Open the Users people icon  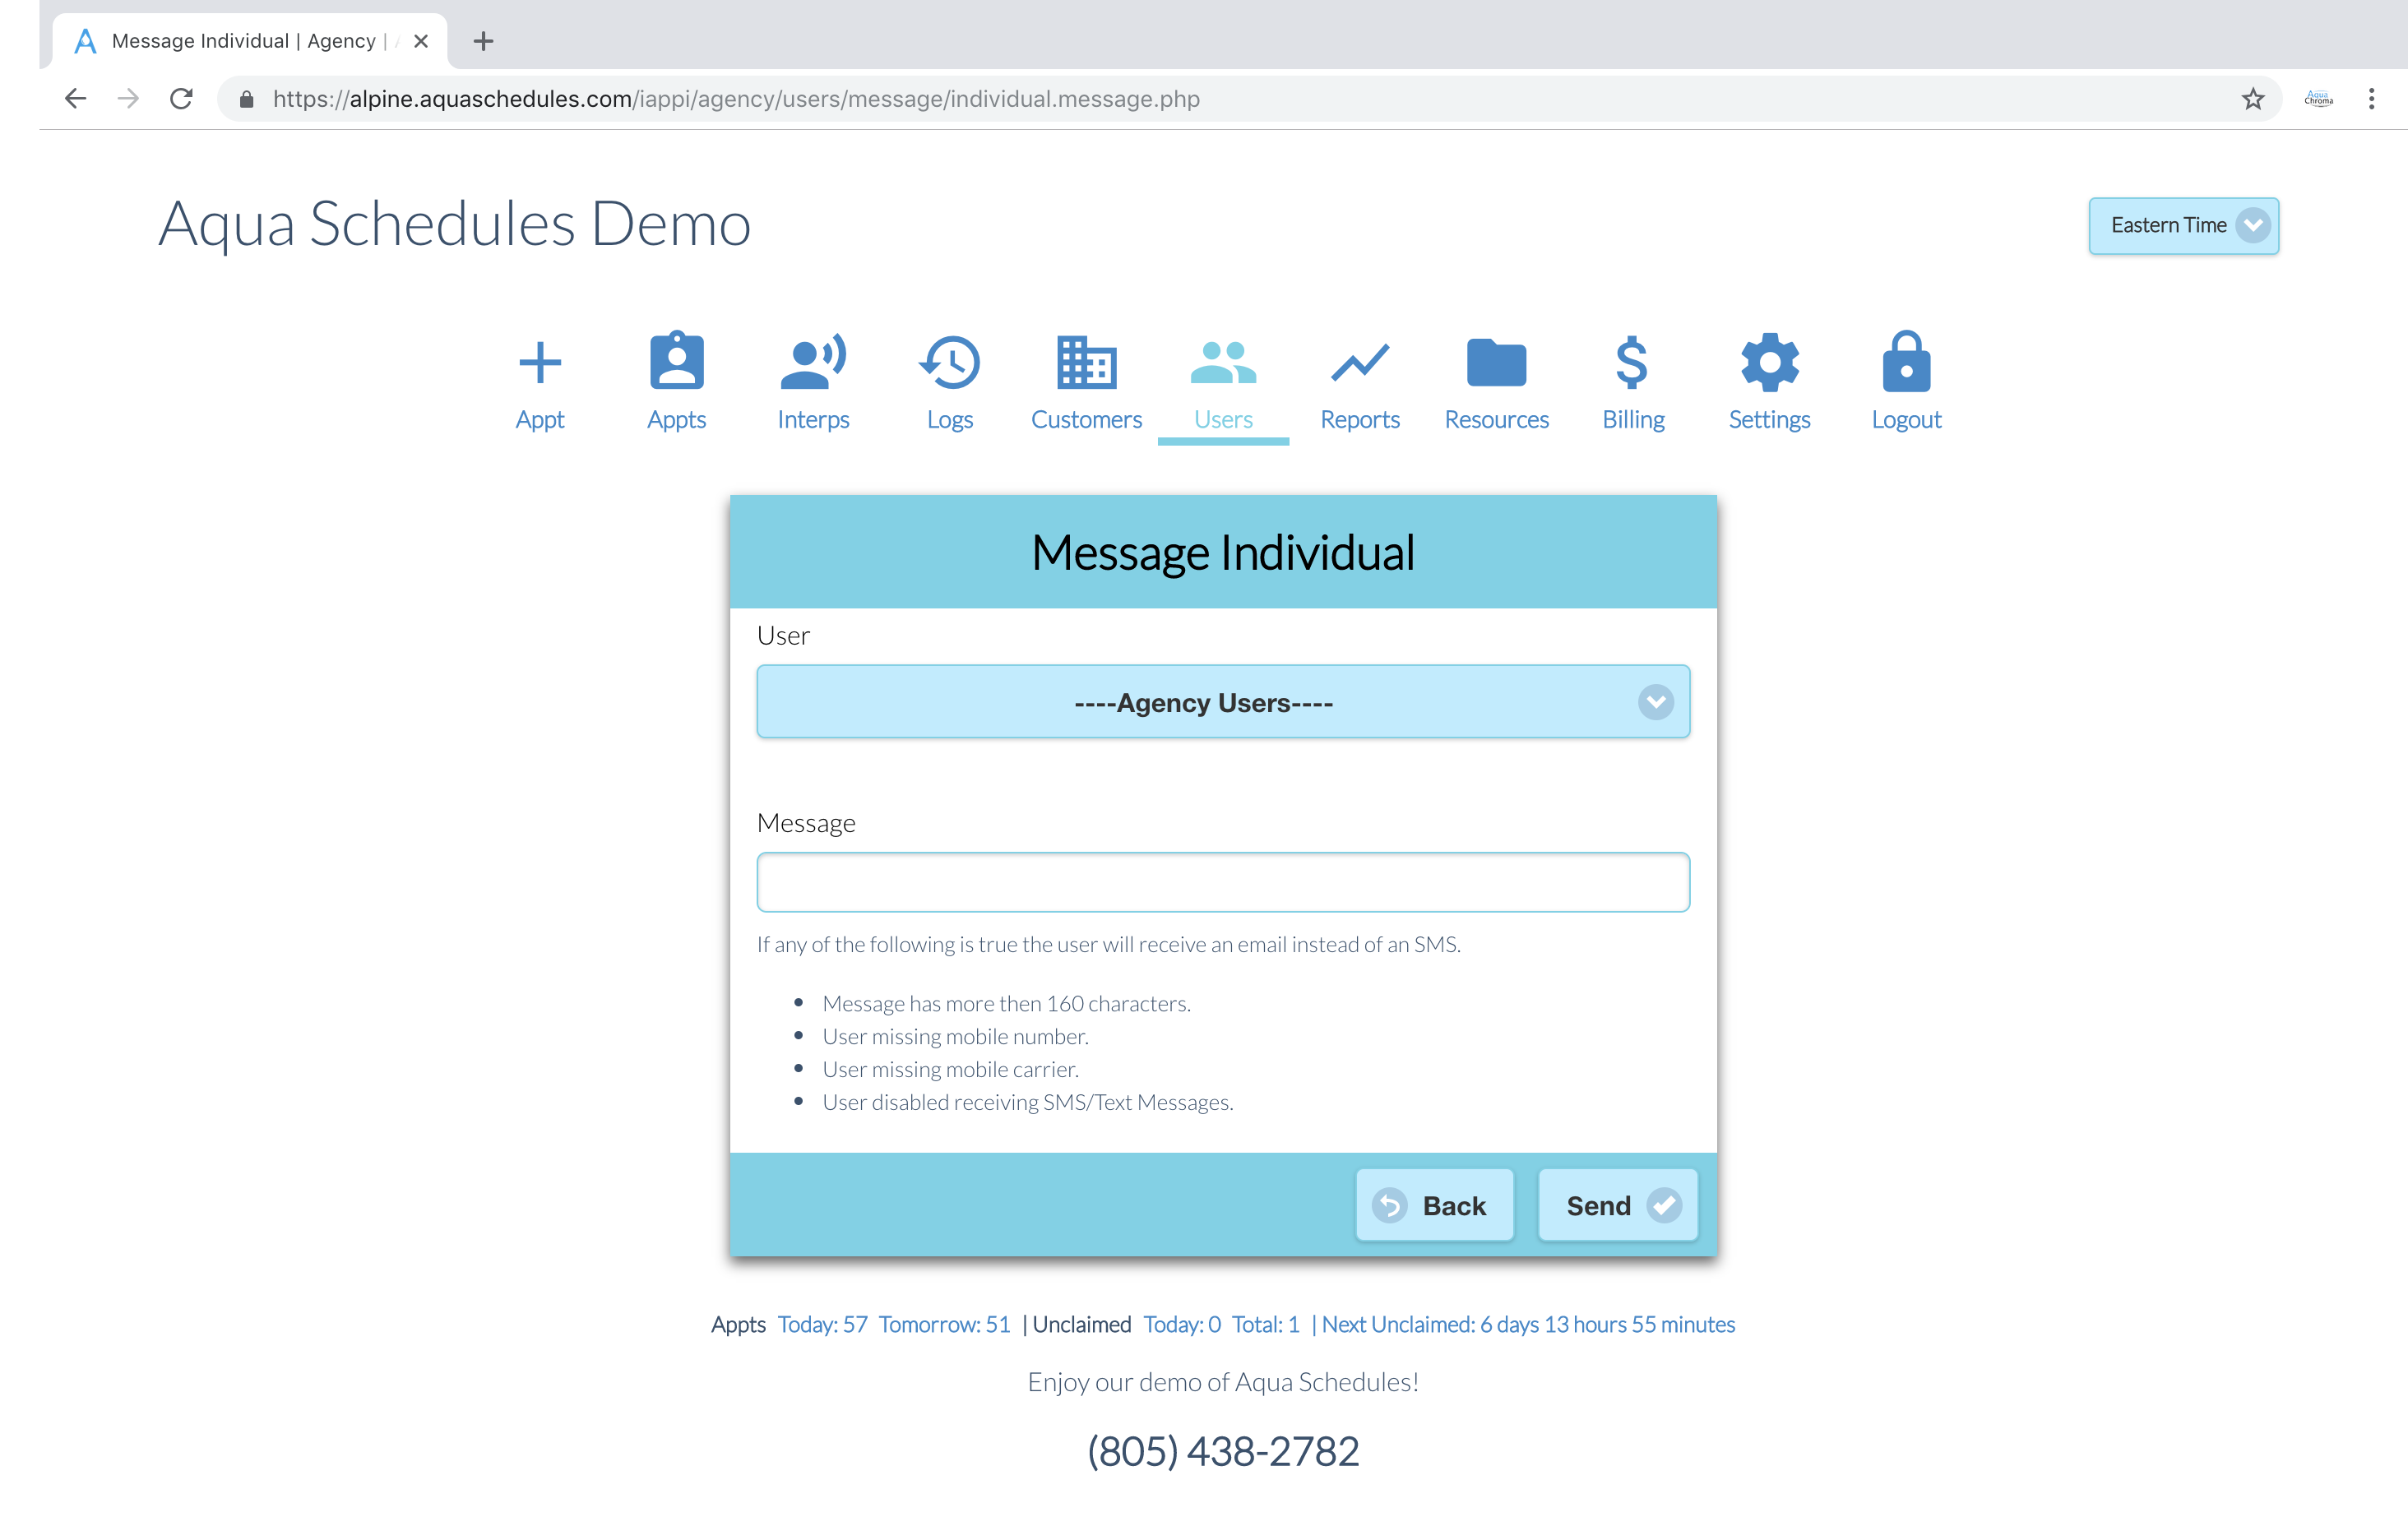point(1223,363)
